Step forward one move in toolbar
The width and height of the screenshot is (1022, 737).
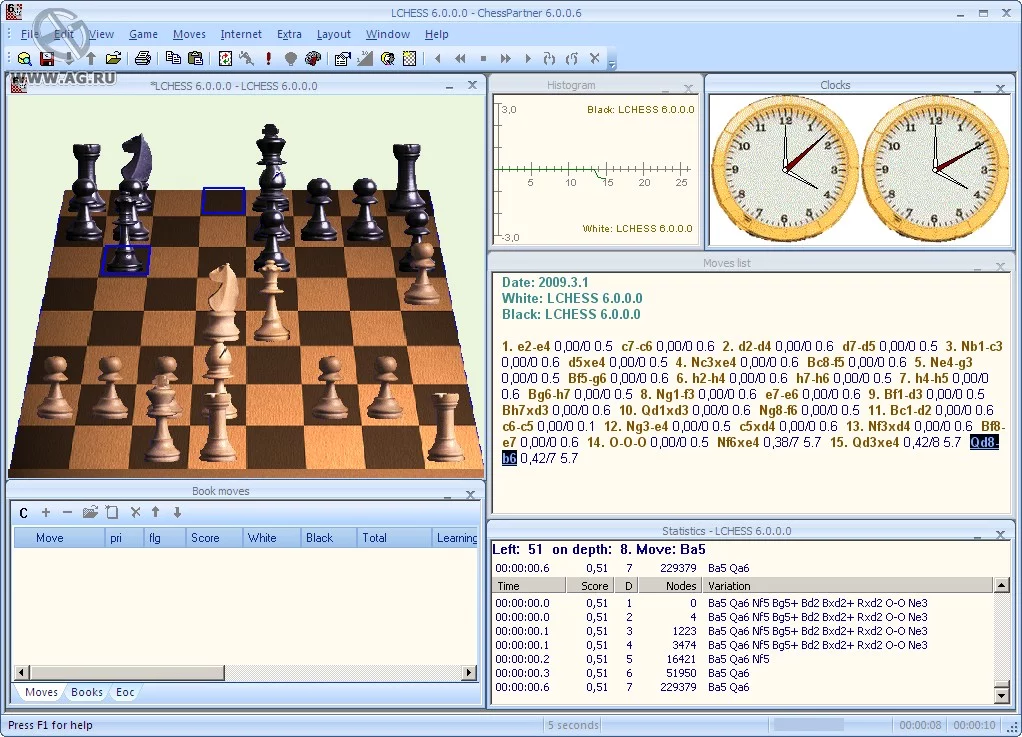(x=528, y=59)
